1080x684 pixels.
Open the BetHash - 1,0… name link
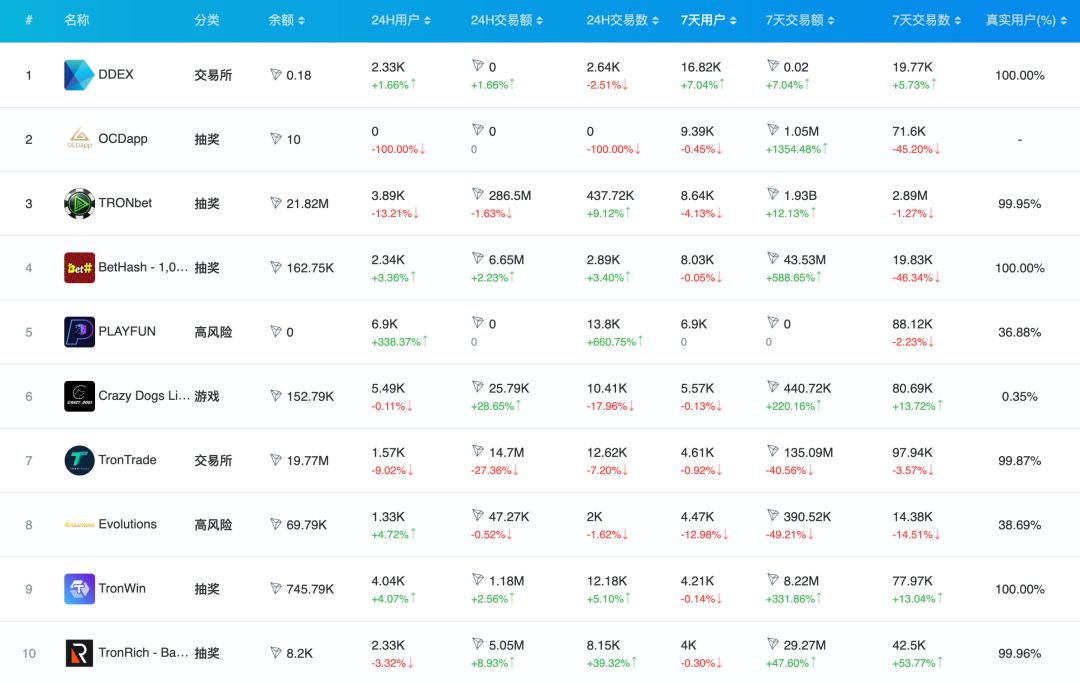[143, 267]
